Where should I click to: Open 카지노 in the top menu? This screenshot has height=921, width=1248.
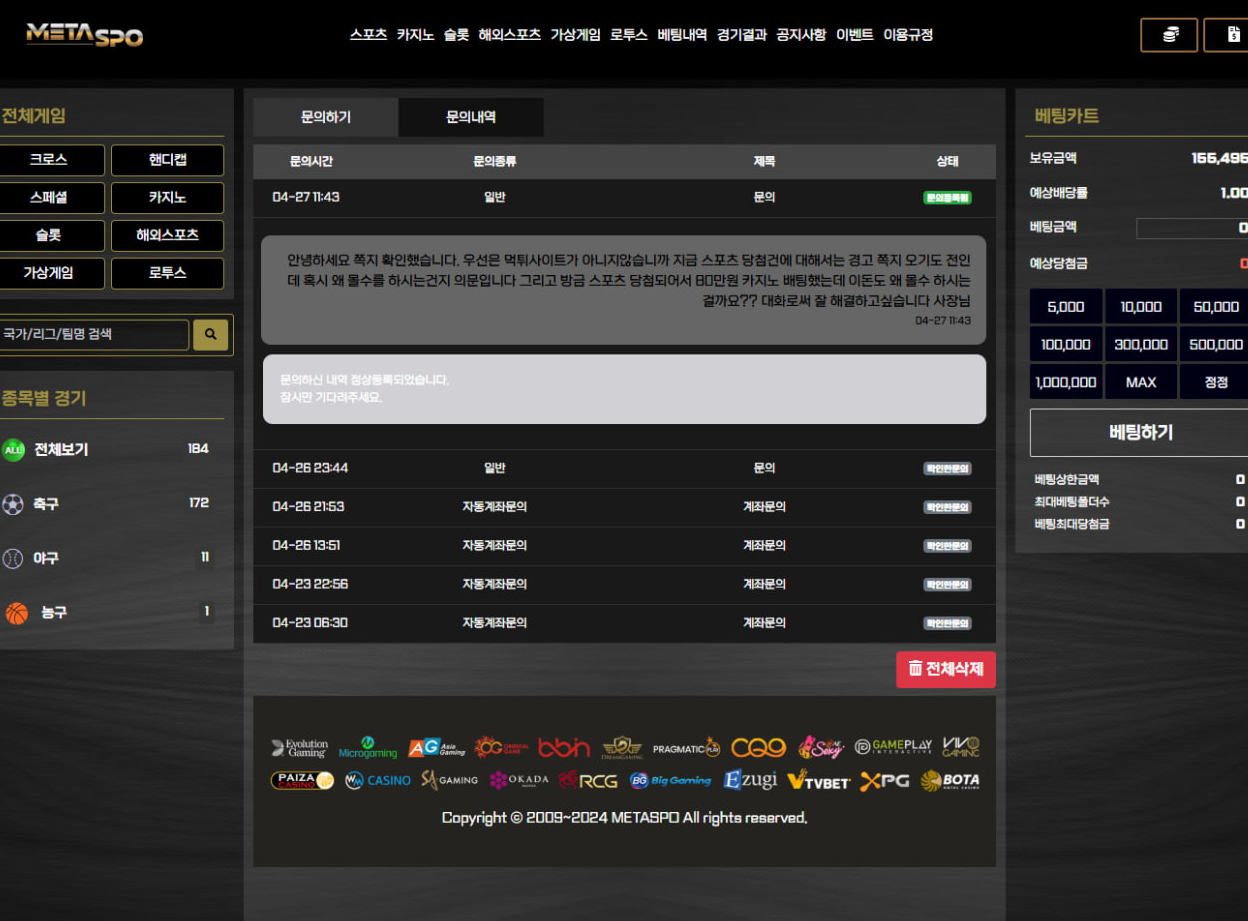click(x=415, y=35)
